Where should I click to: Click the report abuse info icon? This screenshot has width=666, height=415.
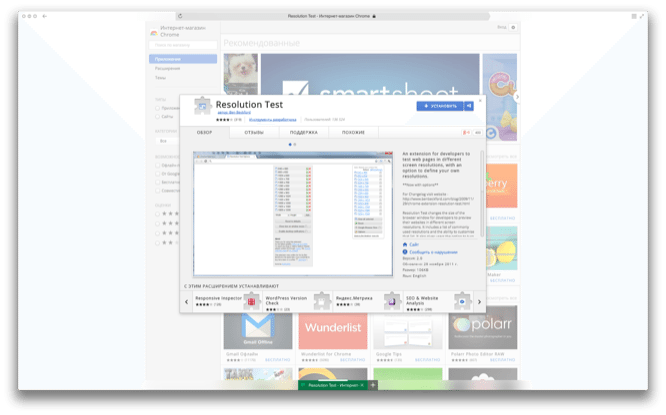click(405, 252)
